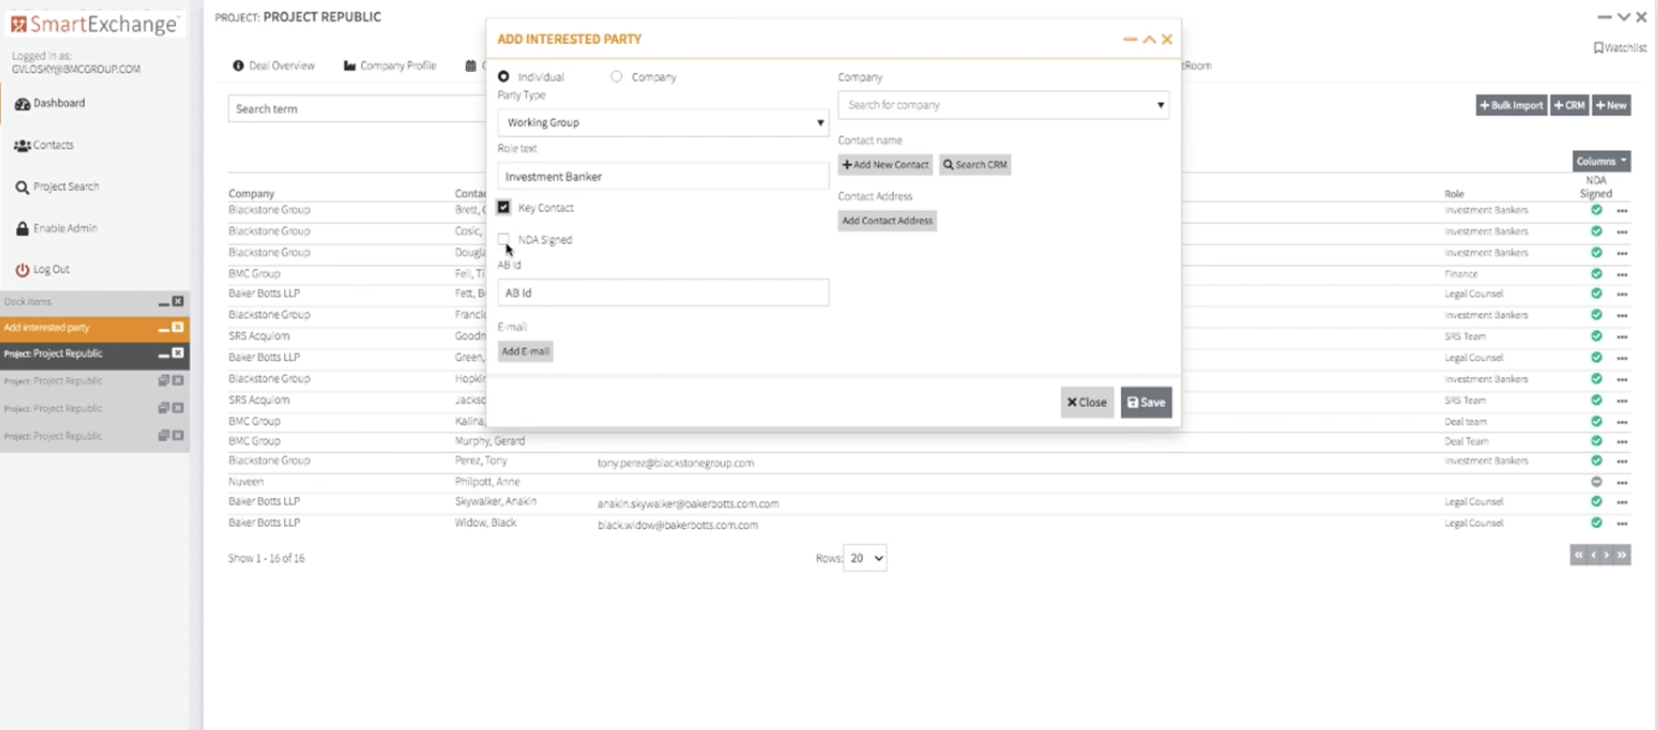Toggle NDA status icon for Widow, Black
Screen dimensions: 1658x730
1596,523
